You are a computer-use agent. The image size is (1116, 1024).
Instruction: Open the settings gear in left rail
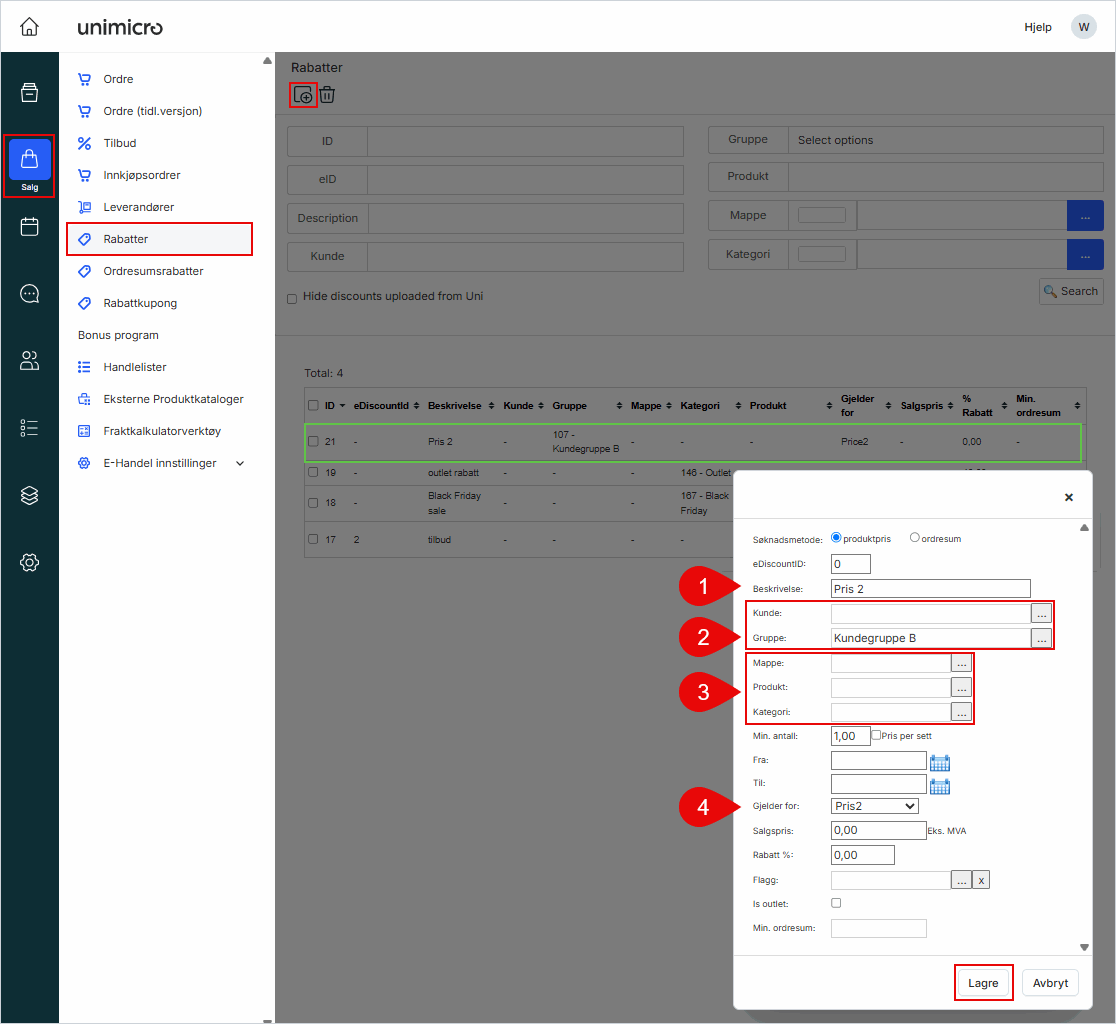click(x=29, y=562)
